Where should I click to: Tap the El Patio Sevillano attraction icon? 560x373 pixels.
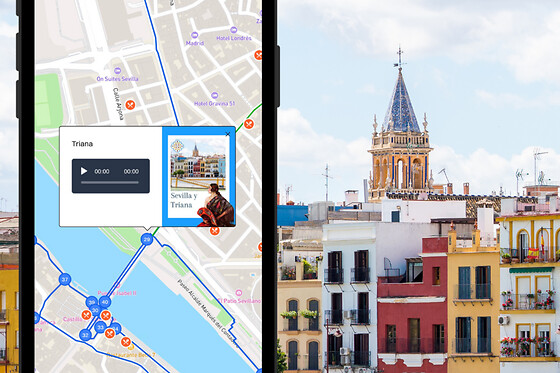coord(239,293)
